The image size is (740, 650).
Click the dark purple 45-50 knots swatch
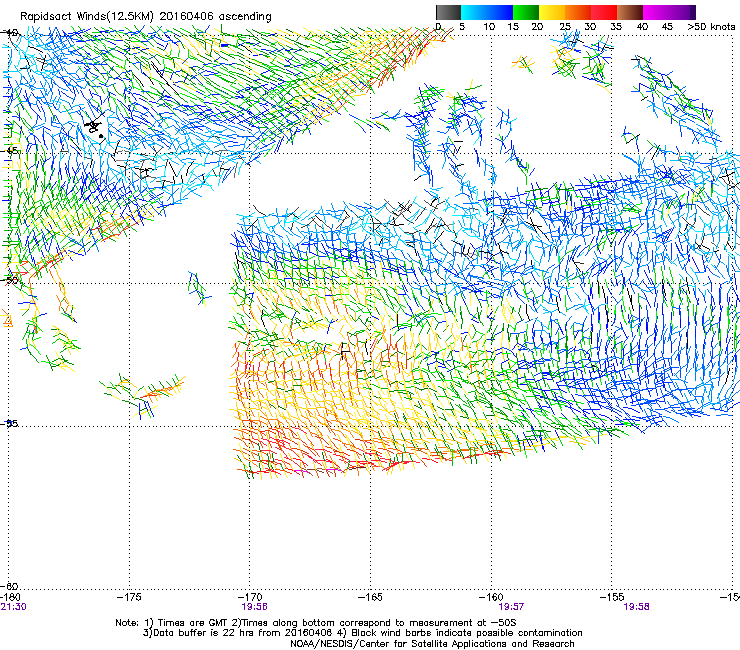point(682,12)
